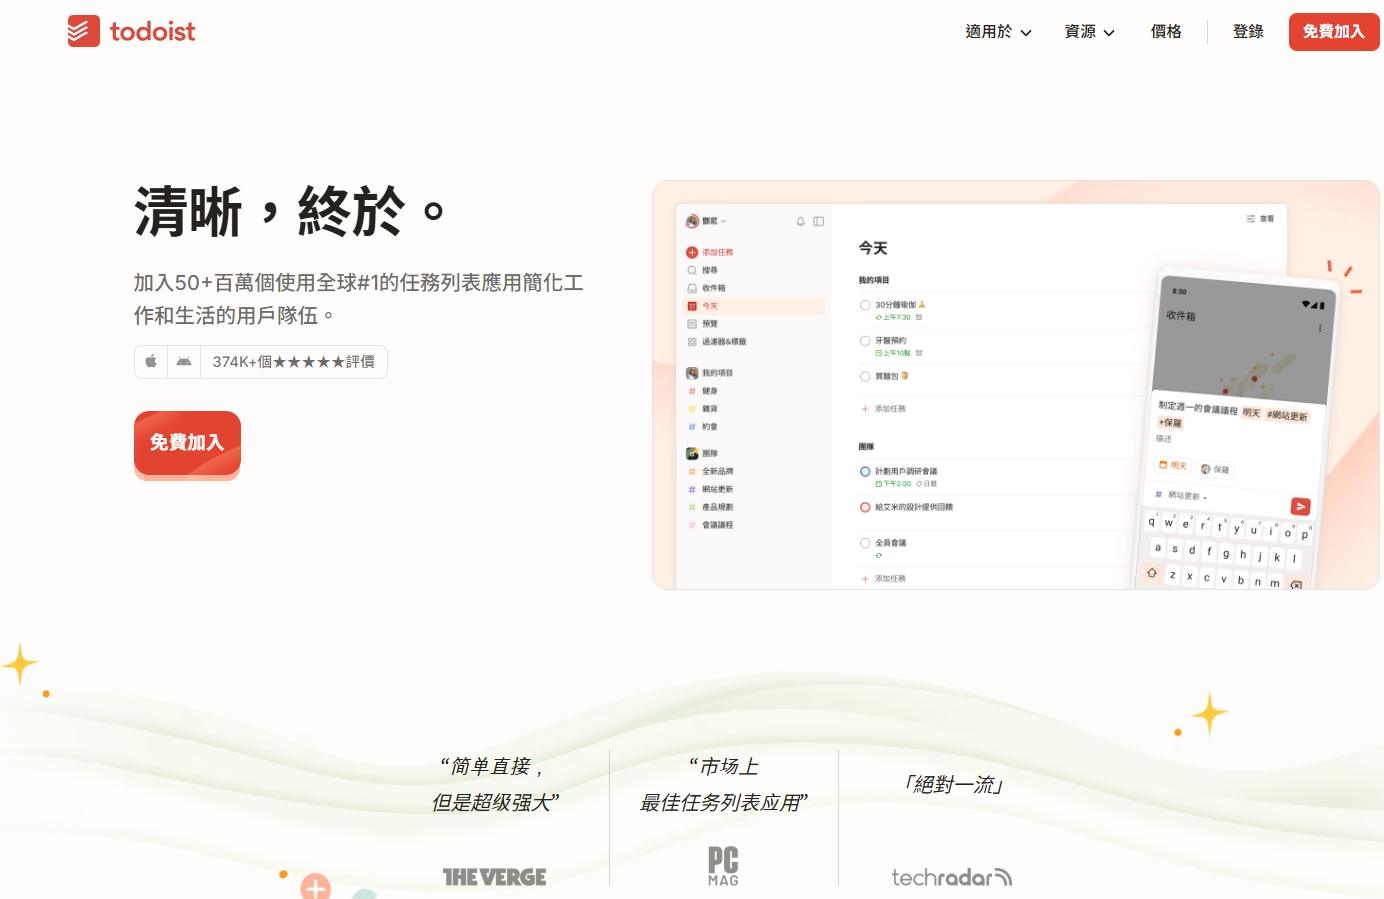Click the header 免費加入 button
Viewport: 1384px width, 899px height.
pos(1333,32)
